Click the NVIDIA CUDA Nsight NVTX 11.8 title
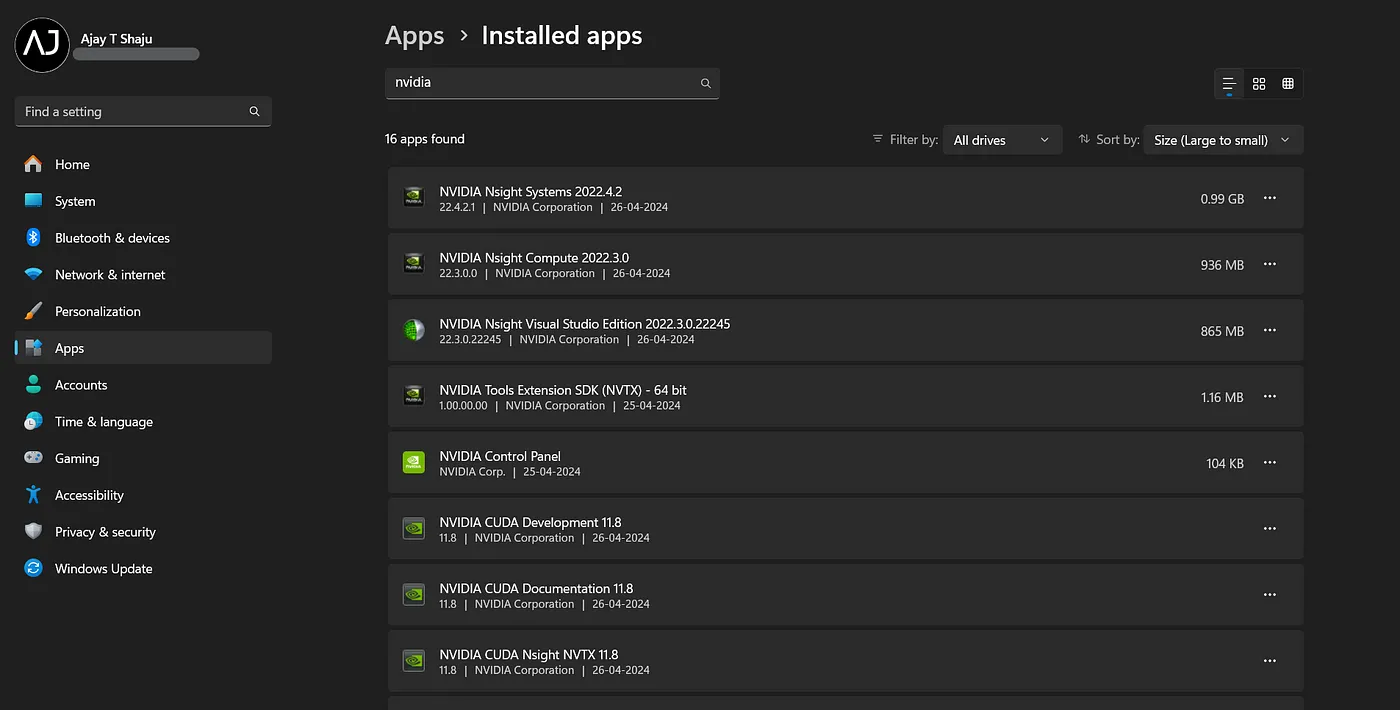Screen dimensions: 1400x710 (529, 654)
